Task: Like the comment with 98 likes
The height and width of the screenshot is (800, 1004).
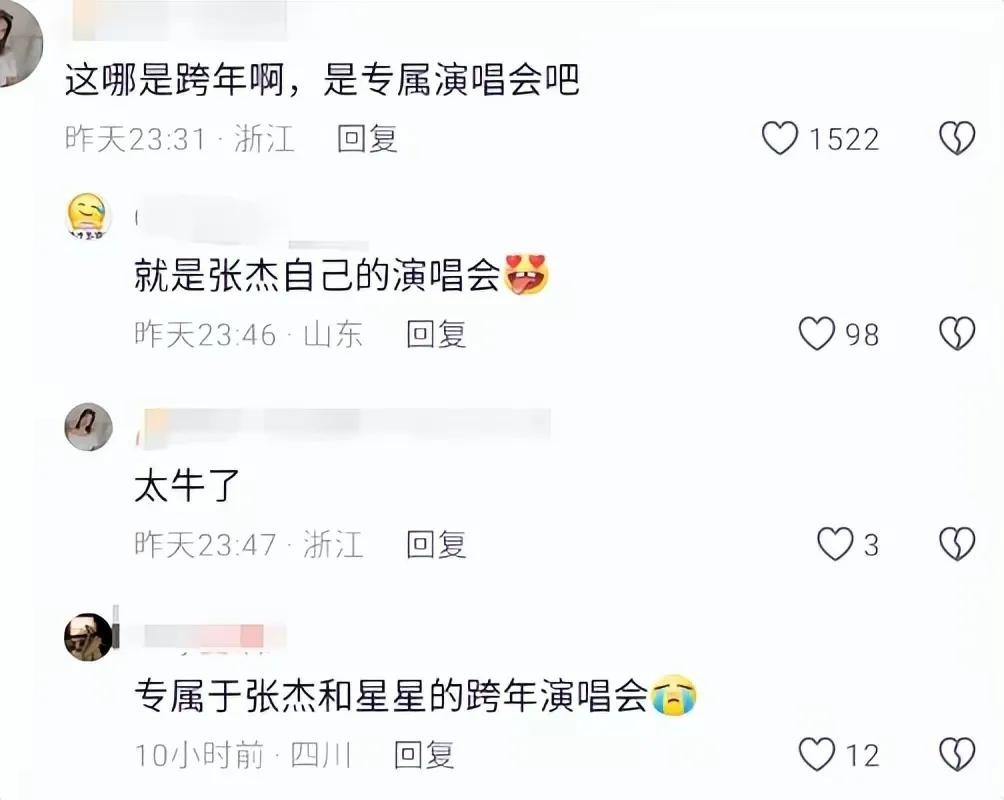Action: [817, 334]
